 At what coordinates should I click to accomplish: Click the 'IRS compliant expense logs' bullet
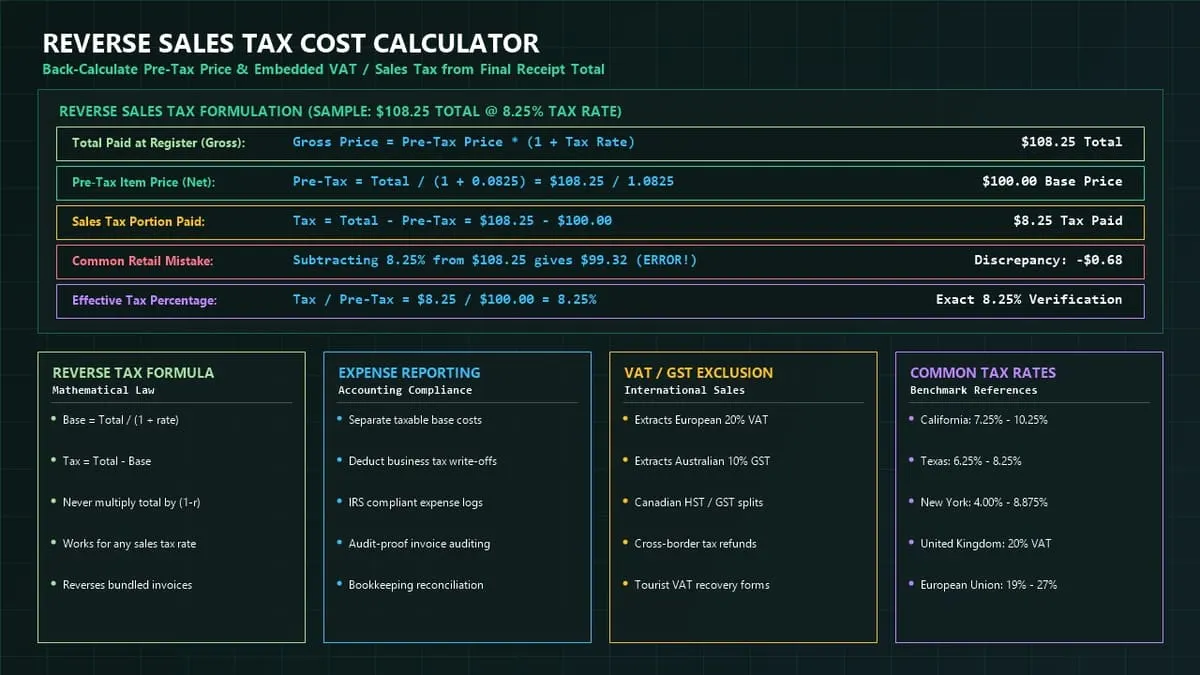(415, 502)
